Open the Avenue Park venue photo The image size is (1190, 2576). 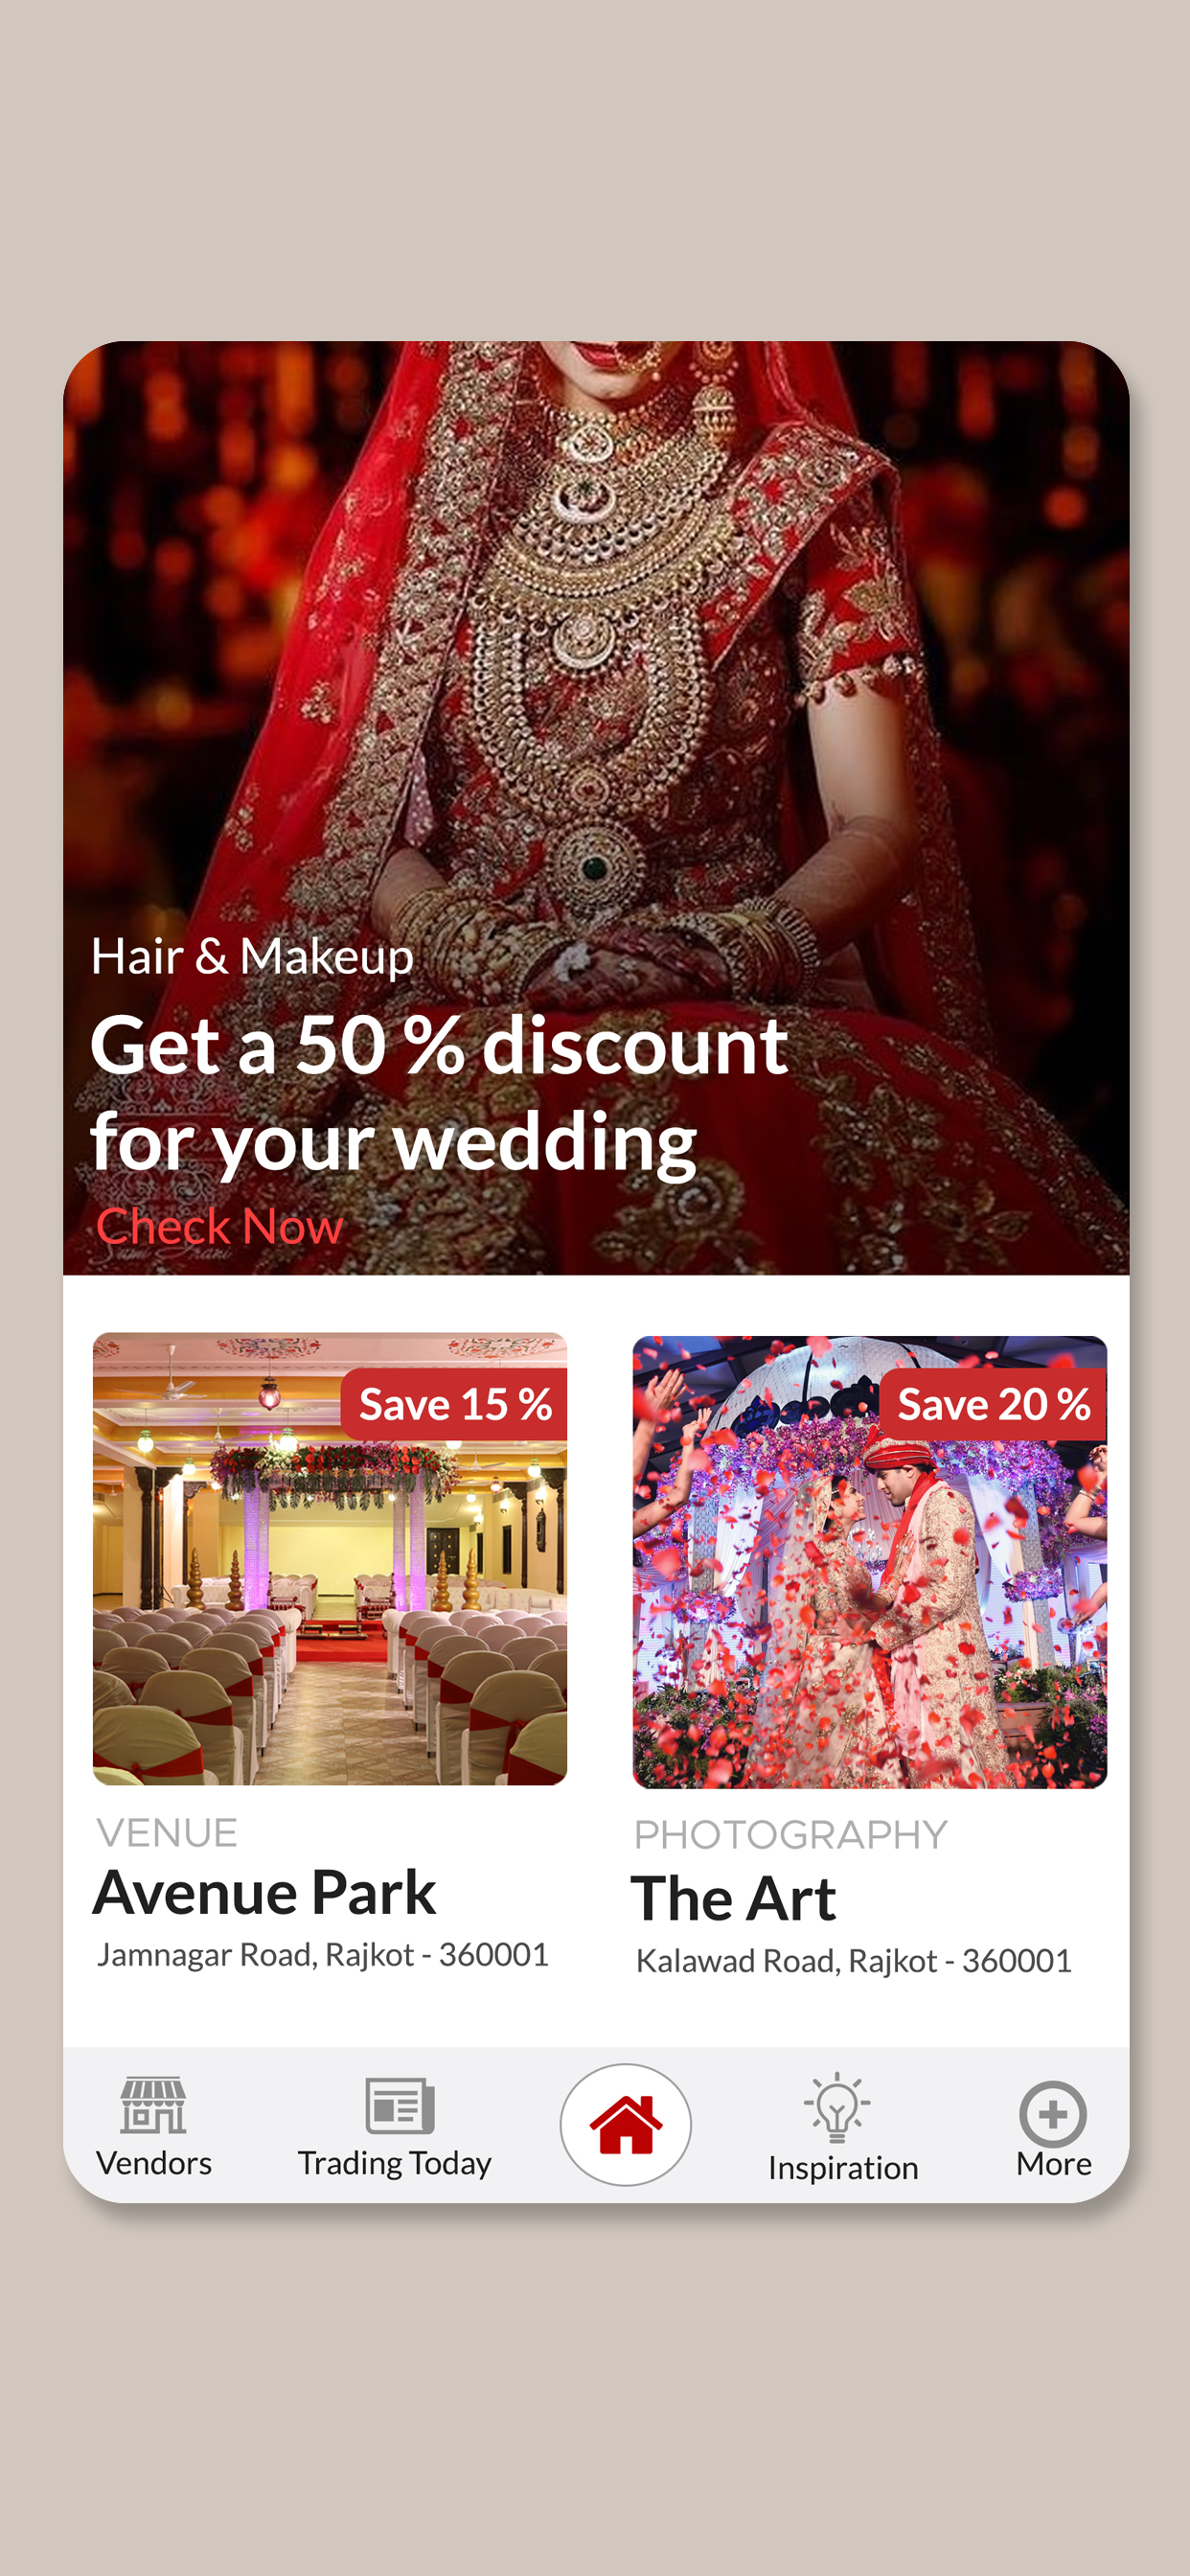tap(330, 1558)
